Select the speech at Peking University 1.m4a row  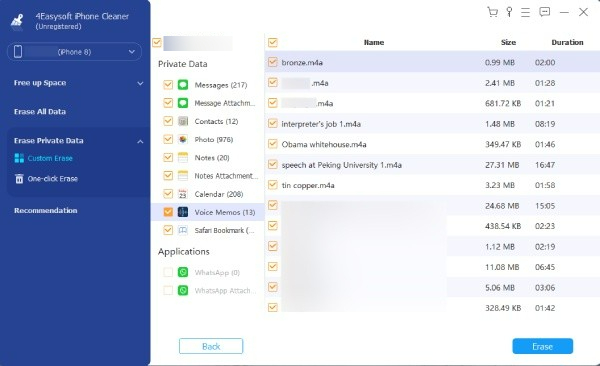(432, 165)
